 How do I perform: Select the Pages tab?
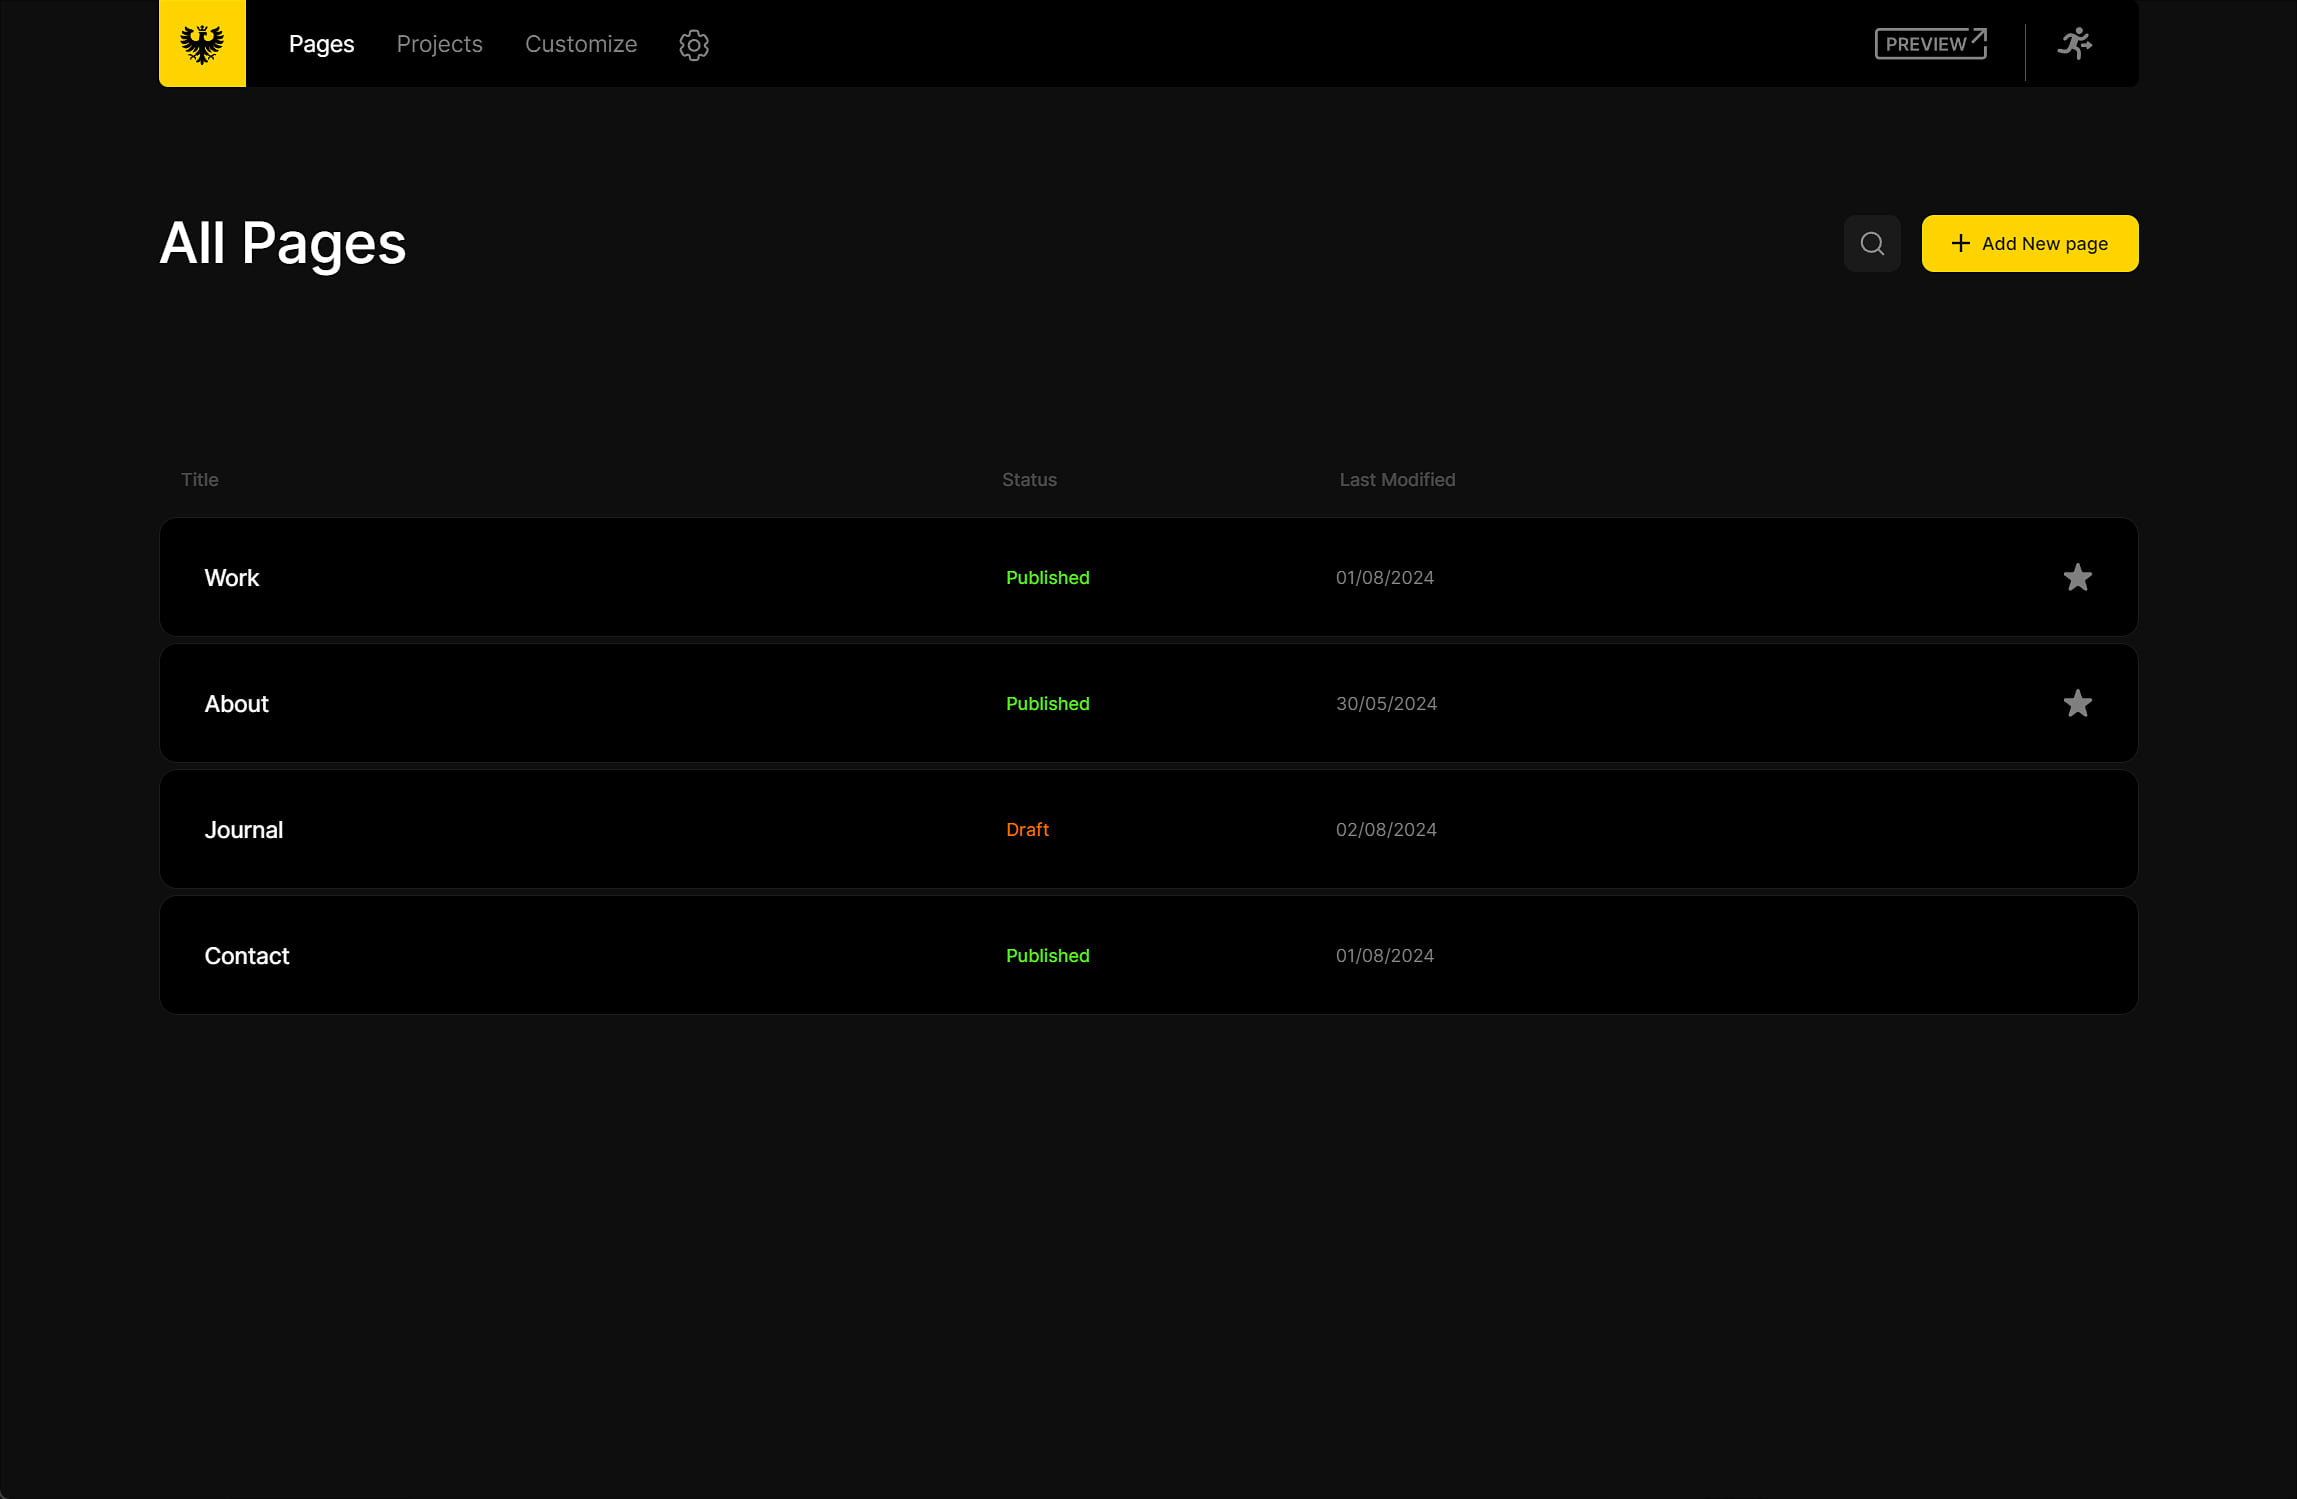(321, 44)
